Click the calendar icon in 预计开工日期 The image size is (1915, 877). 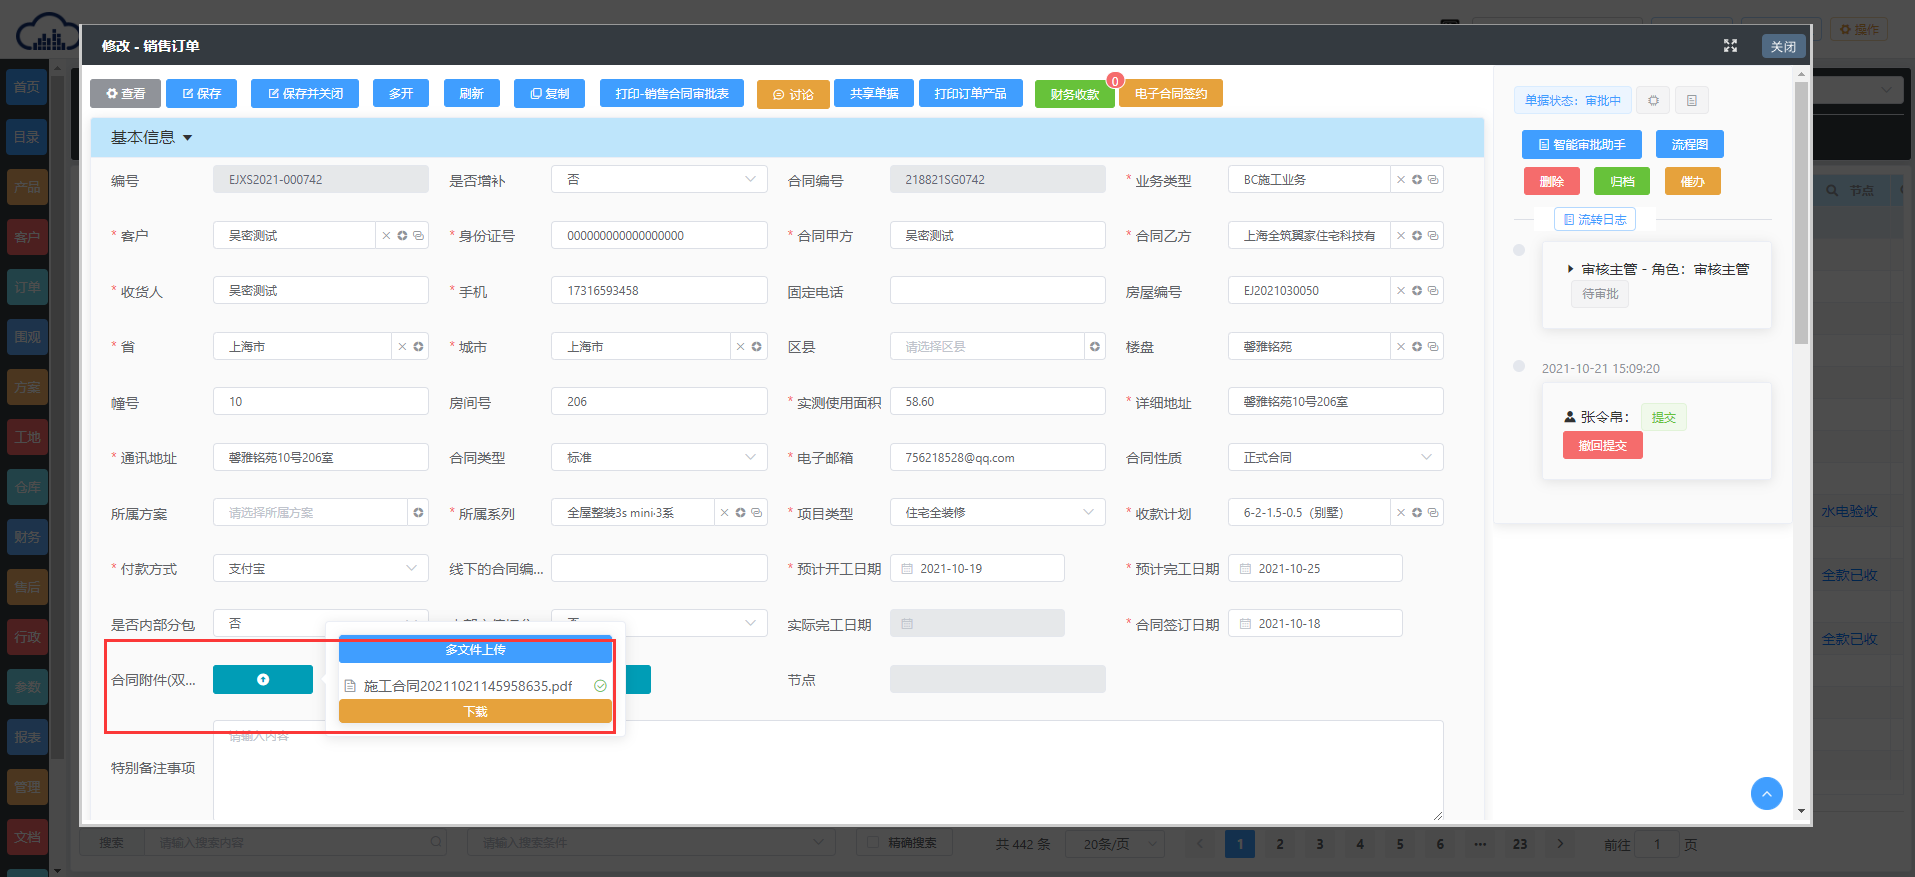coord(907,569)
